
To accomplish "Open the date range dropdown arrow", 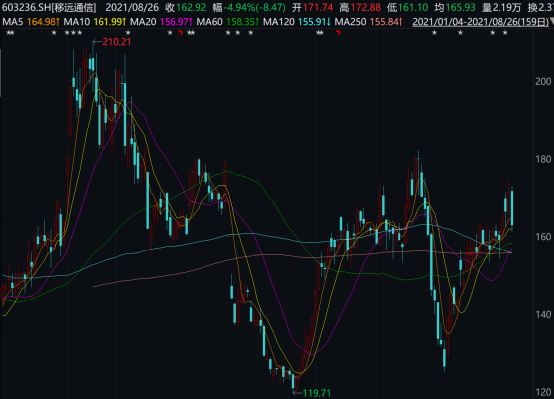I will click(552, 22).
